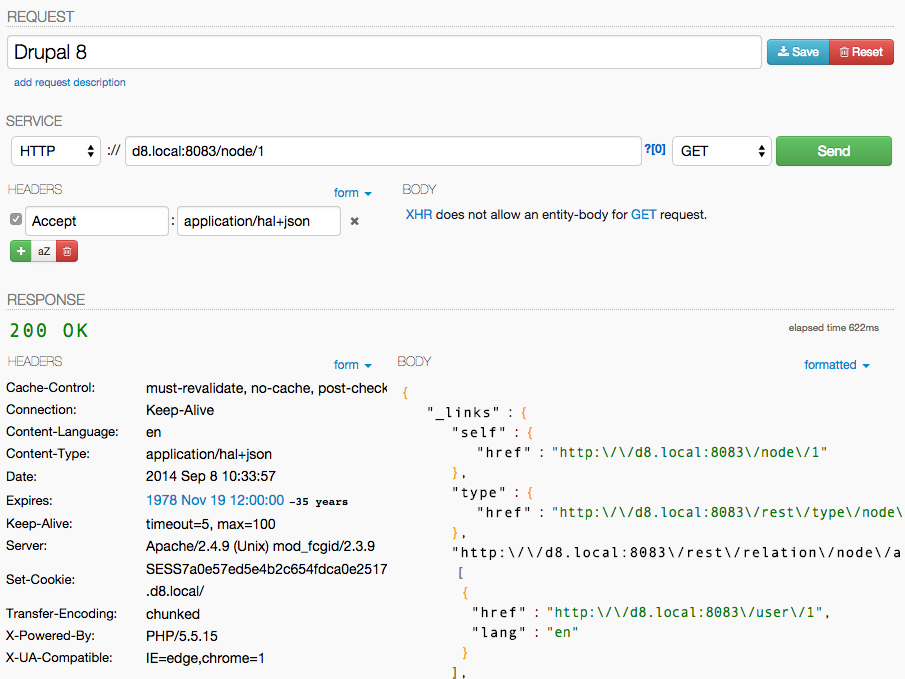The width and height of the screenshot is (905, 679).
Task: Click the "lang" key in response body
Action: 499,633
